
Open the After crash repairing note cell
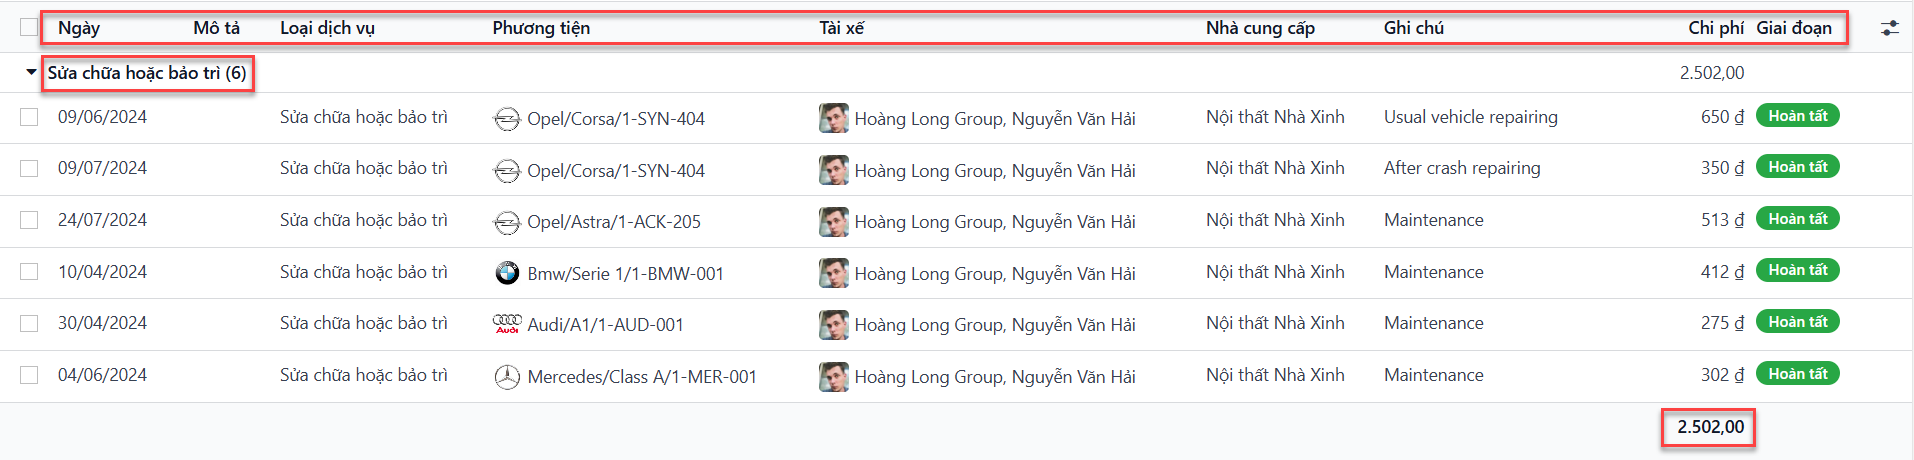(x=1462, y=168)
